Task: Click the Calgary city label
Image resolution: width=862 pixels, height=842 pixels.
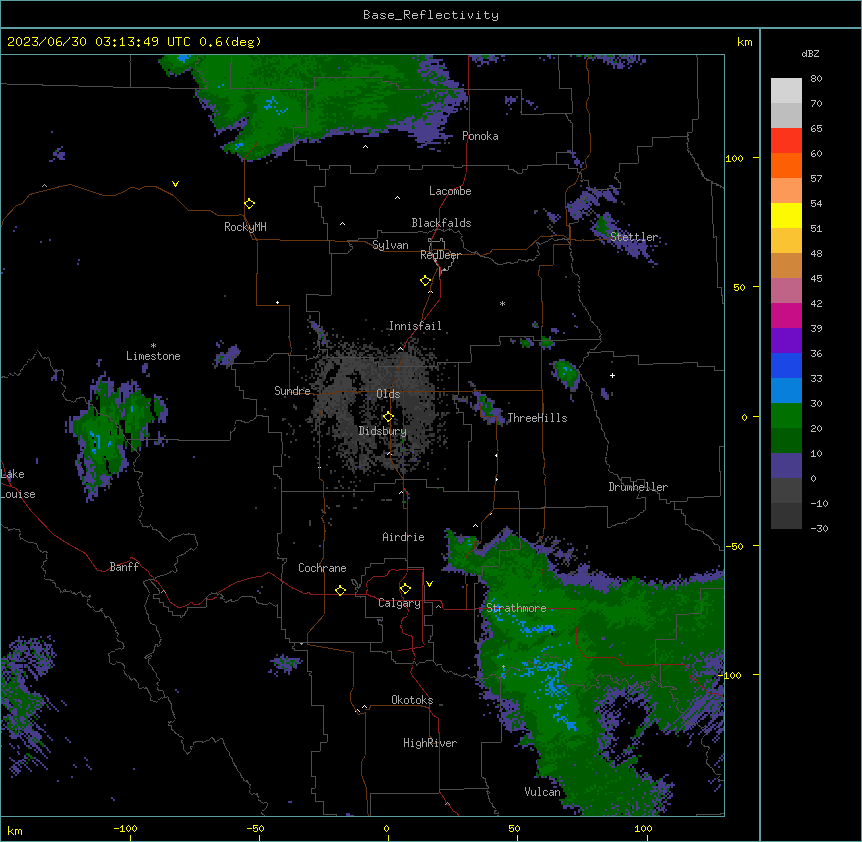Action: pyautogui.click(x=399, y=603)
